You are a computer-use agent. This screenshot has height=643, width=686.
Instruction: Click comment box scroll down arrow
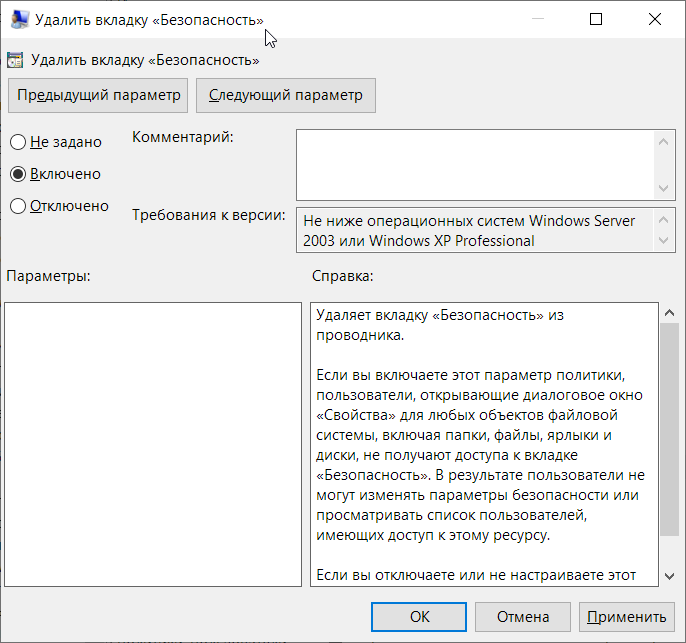click(x=663, y=189)
